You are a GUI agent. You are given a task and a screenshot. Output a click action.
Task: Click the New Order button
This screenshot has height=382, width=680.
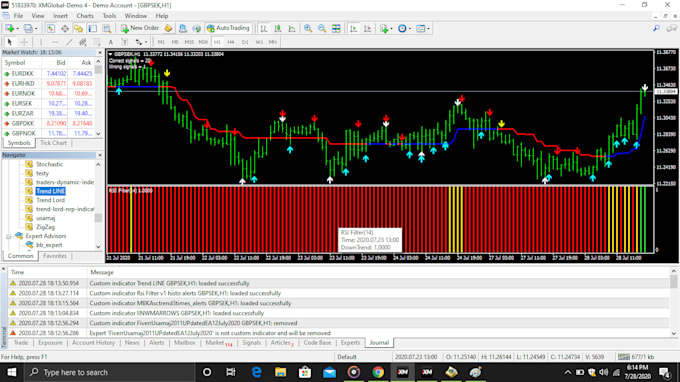coord(140,29)
